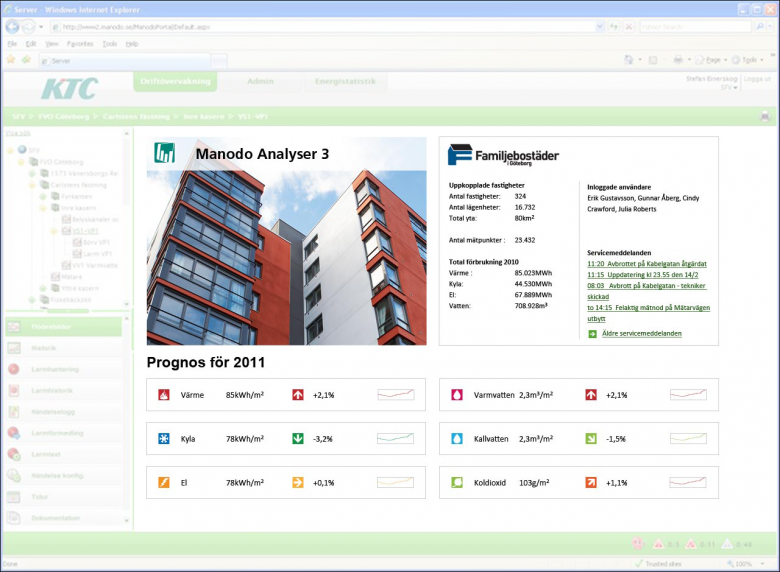The height and width of the screenshot is (572, 780).
Task: Click the Kallvatten trend sparkline
Action: tap(688, 439)
